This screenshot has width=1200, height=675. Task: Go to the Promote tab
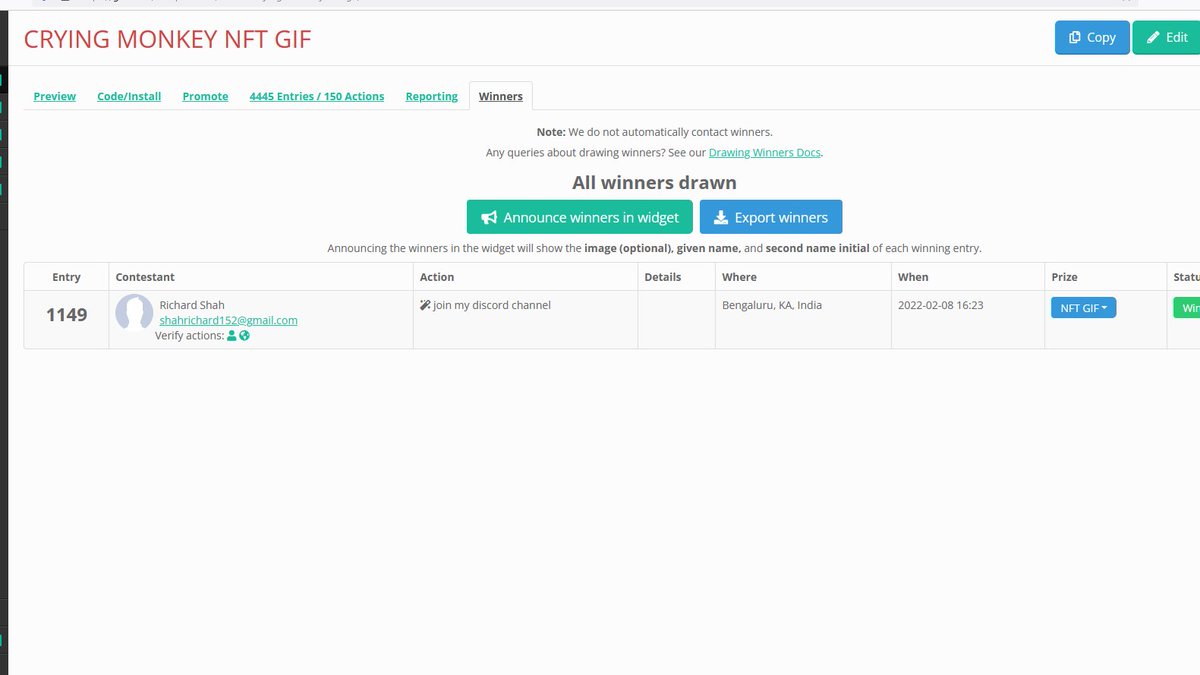point(205,96)
